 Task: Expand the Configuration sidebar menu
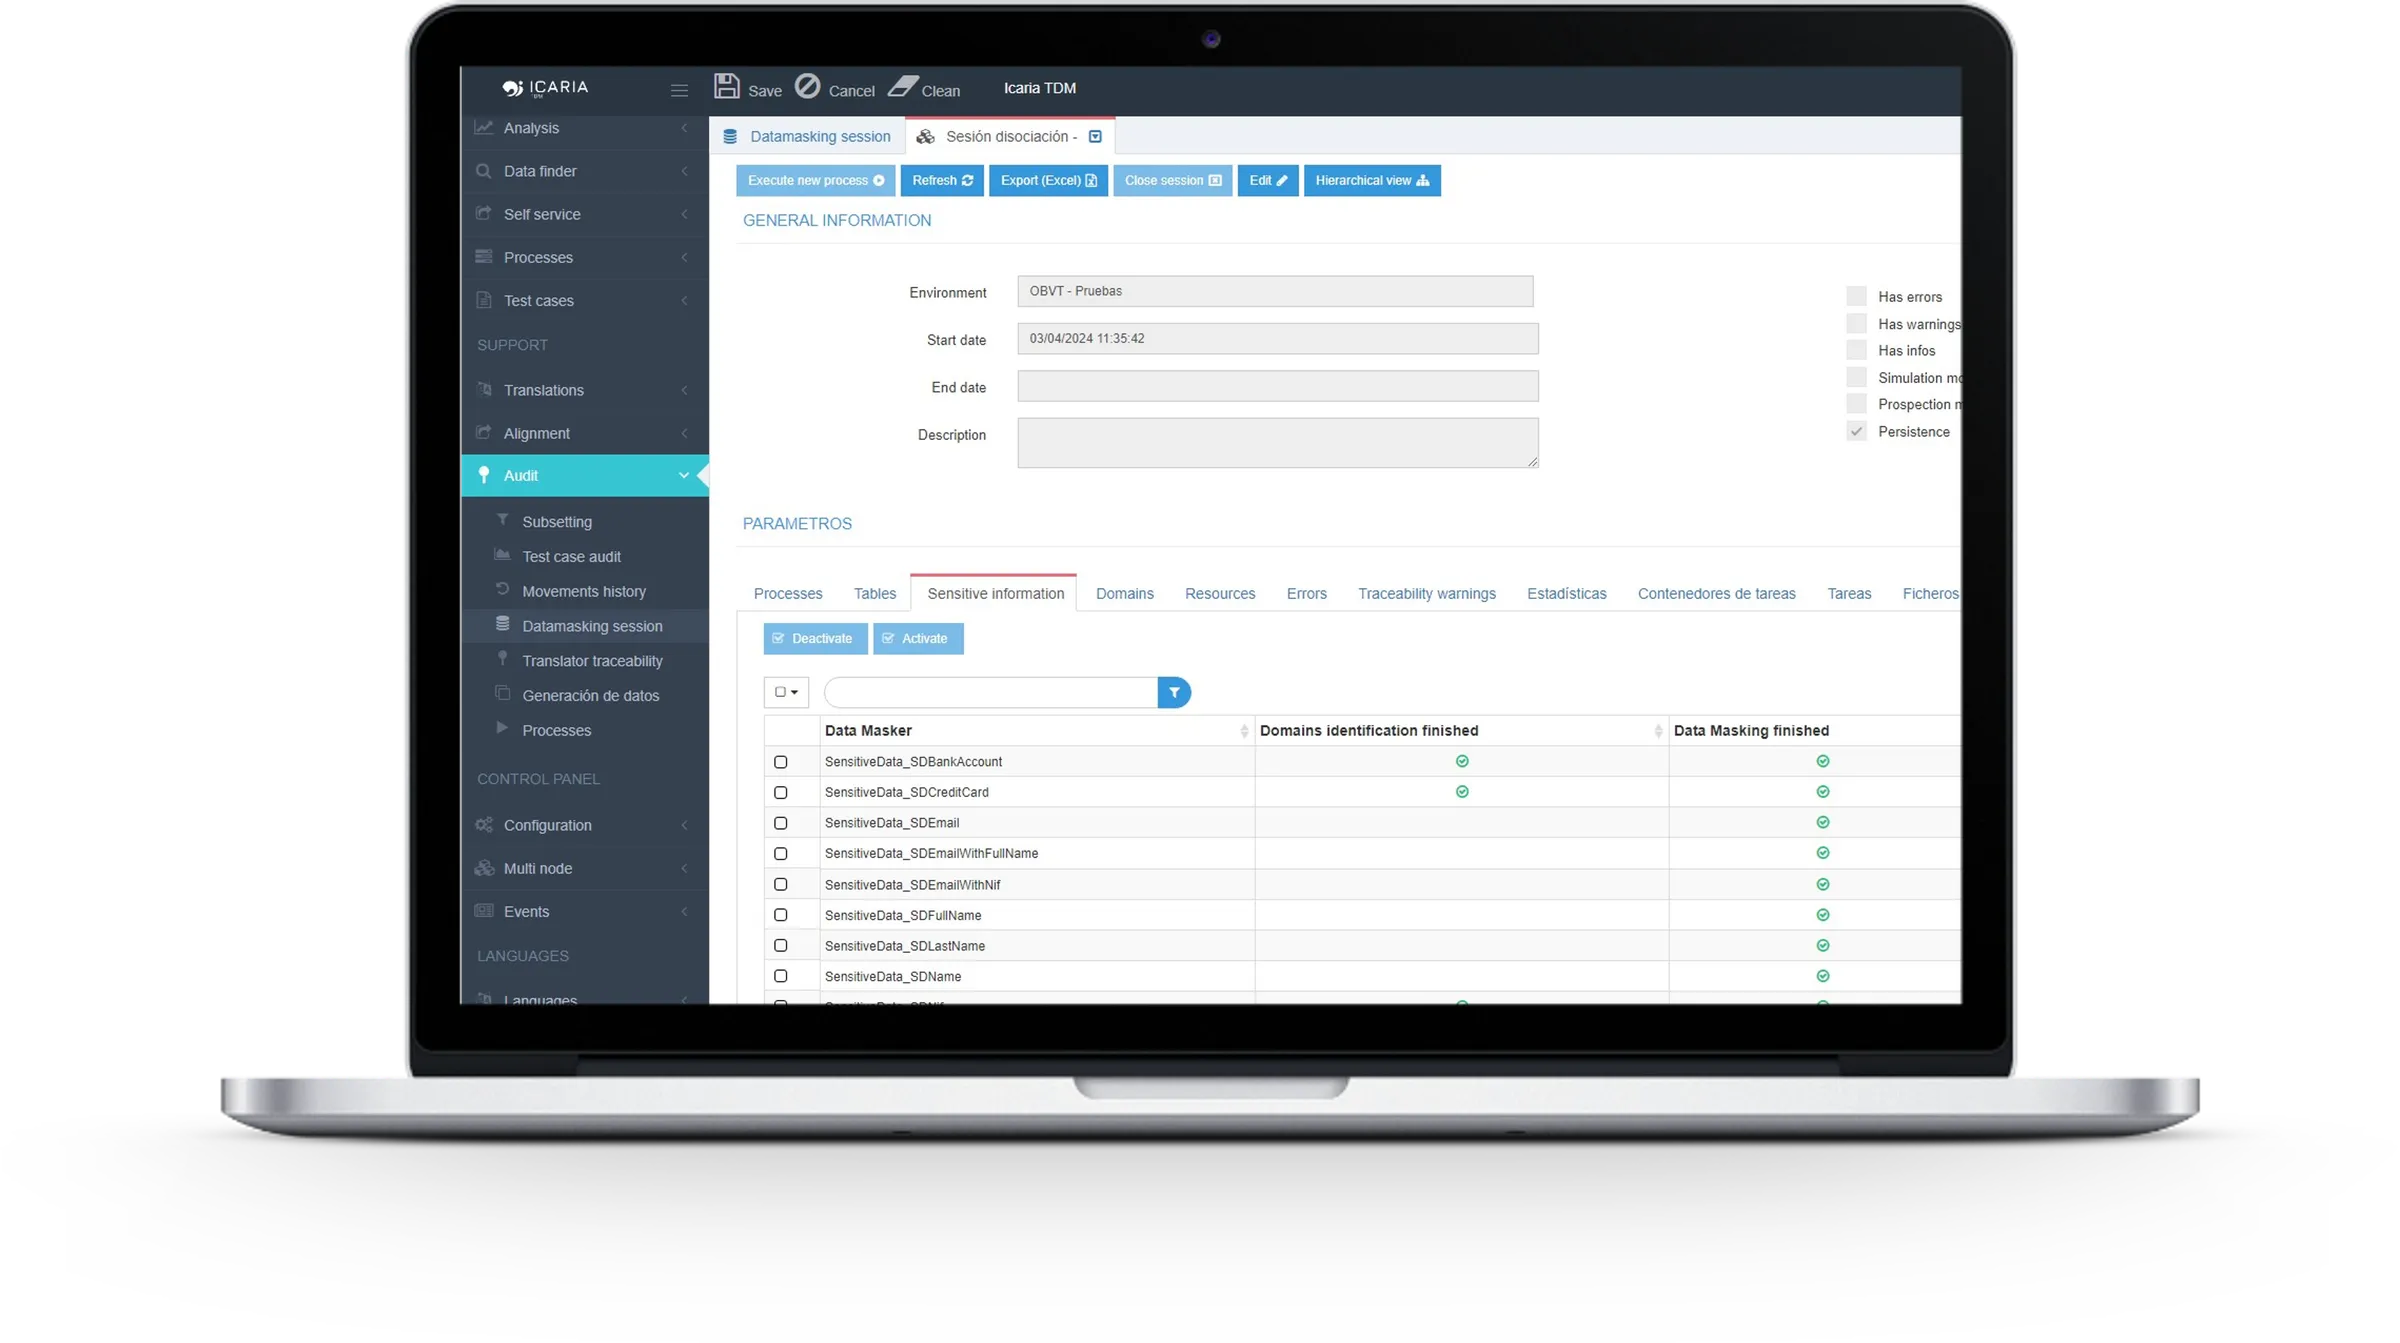point(585,825)
